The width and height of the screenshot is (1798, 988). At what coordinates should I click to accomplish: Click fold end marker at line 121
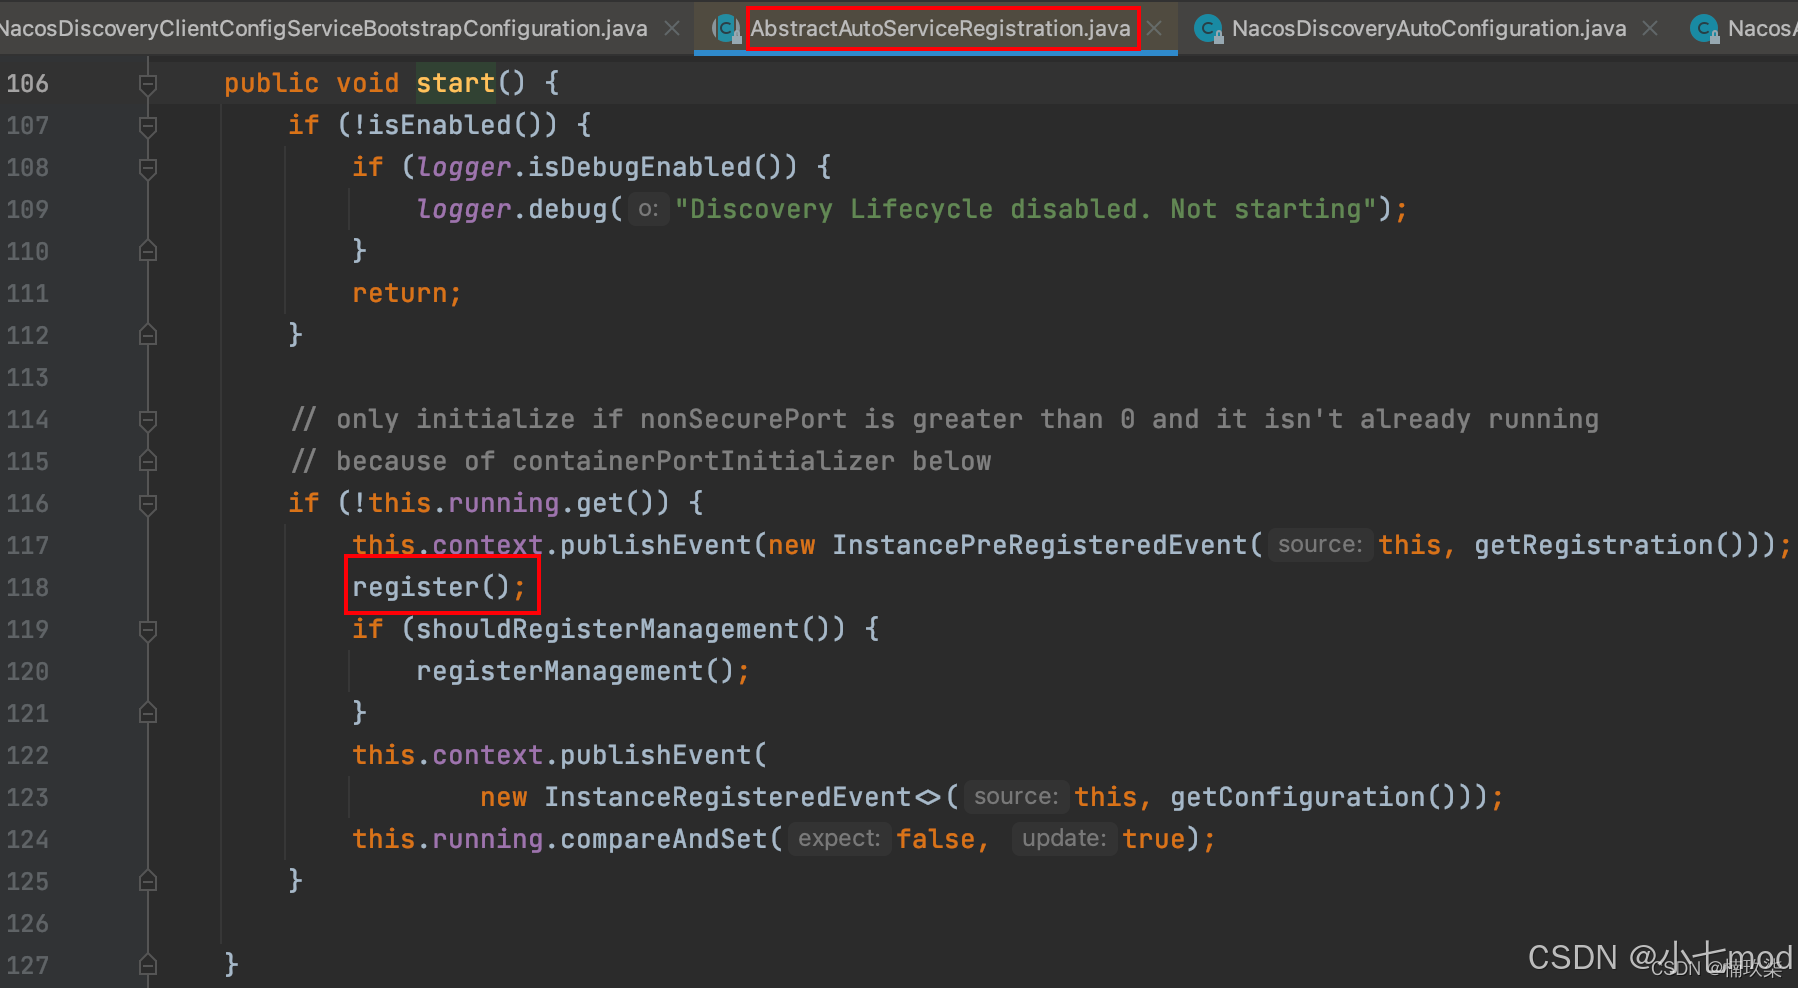pyautogui.click(x=148, y=713)
